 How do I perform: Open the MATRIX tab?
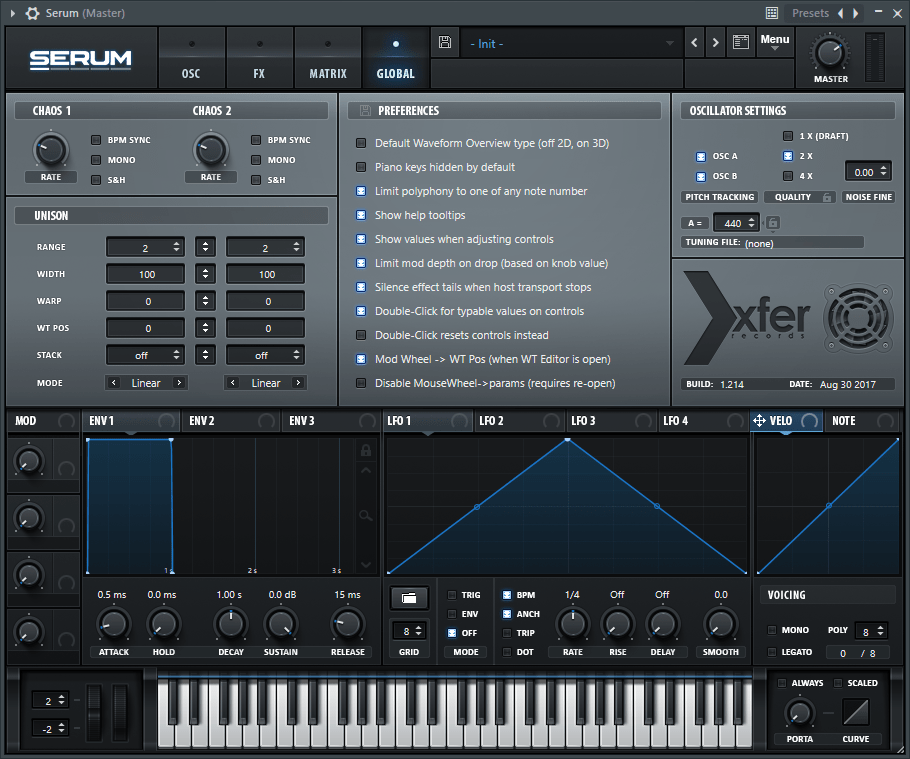tap(327, 58)
